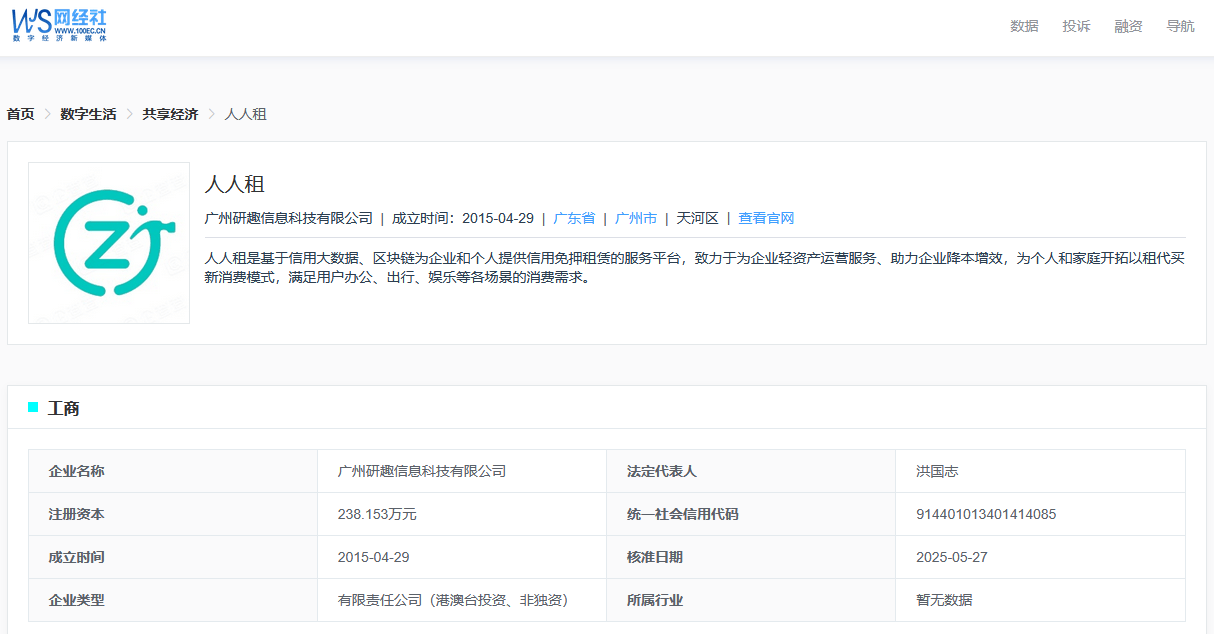Click the 网经社 site logo
Image resolution: width=1214 pixels, height=634 pixels.
[x=59, y=25]
